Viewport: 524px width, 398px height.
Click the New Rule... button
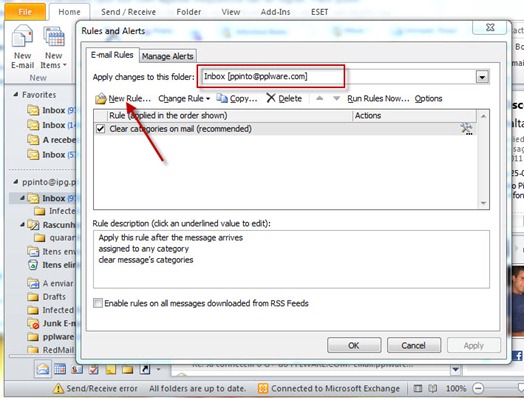[123, 99]
